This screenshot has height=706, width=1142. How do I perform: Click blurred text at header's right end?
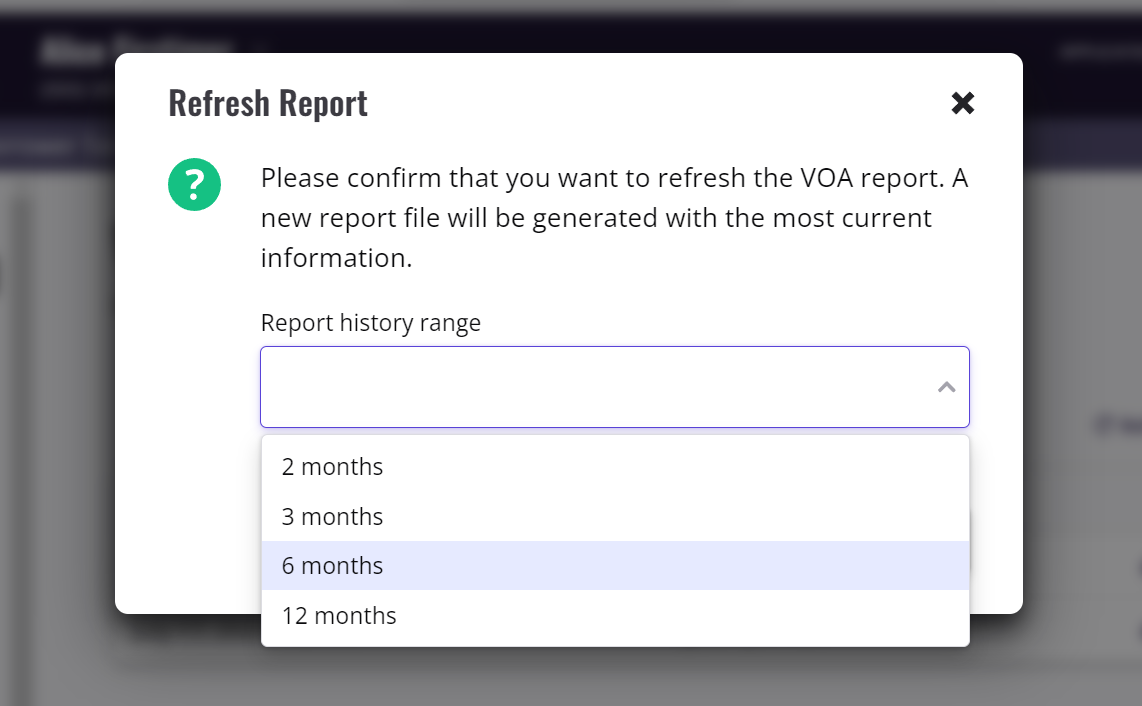point(1095,50)
